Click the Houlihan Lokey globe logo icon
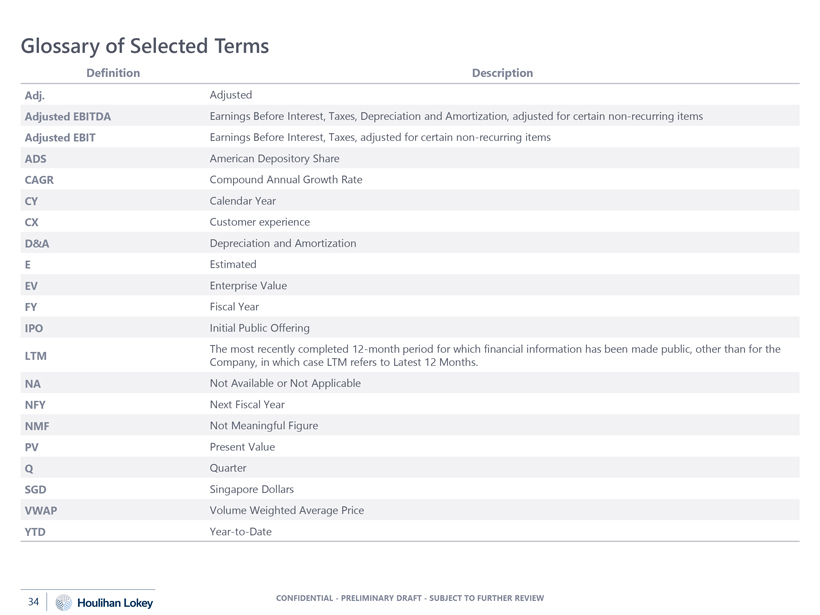The image size is (820, 615). (64, 602)
